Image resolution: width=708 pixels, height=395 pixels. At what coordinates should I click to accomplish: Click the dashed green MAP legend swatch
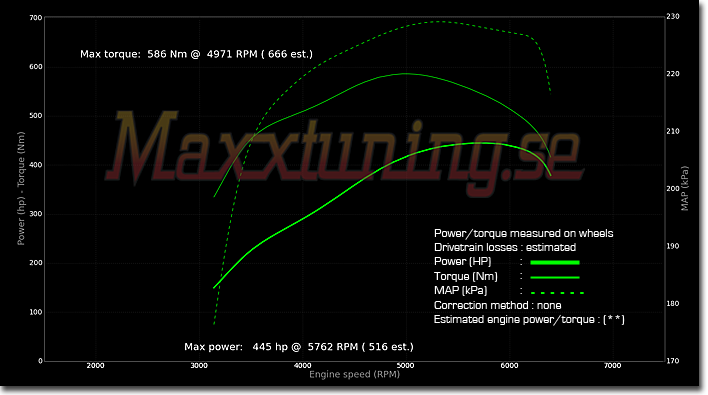pos(557,293)
